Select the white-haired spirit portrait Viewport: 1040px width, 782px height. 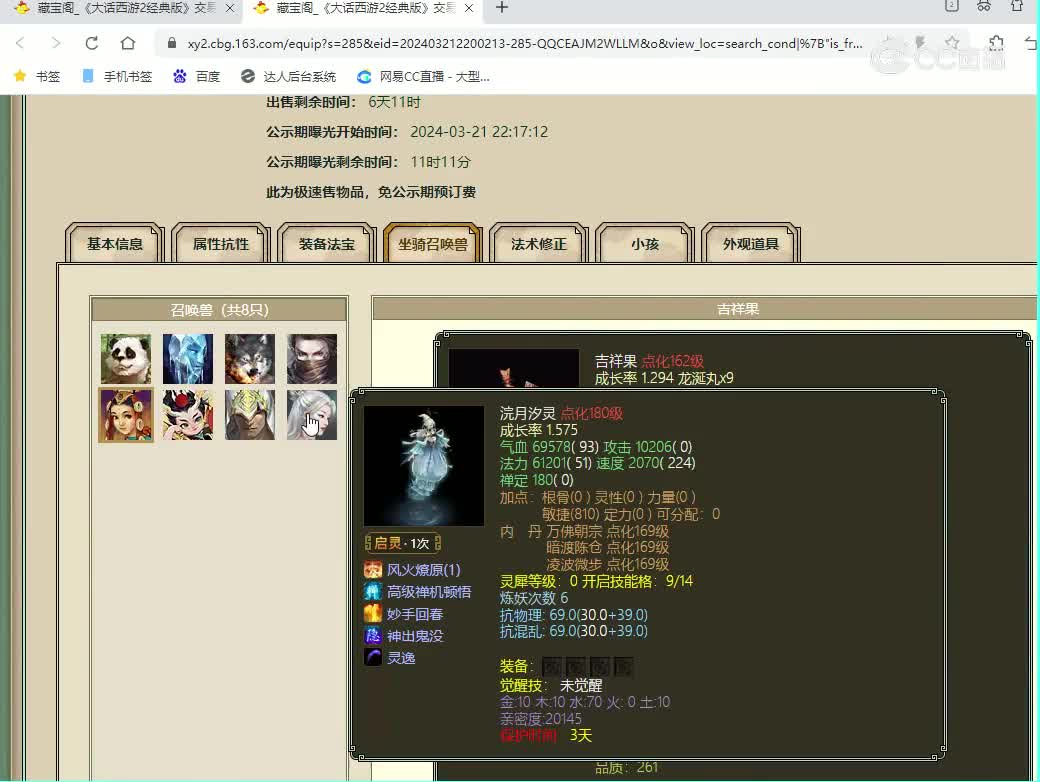pos(312,415)
